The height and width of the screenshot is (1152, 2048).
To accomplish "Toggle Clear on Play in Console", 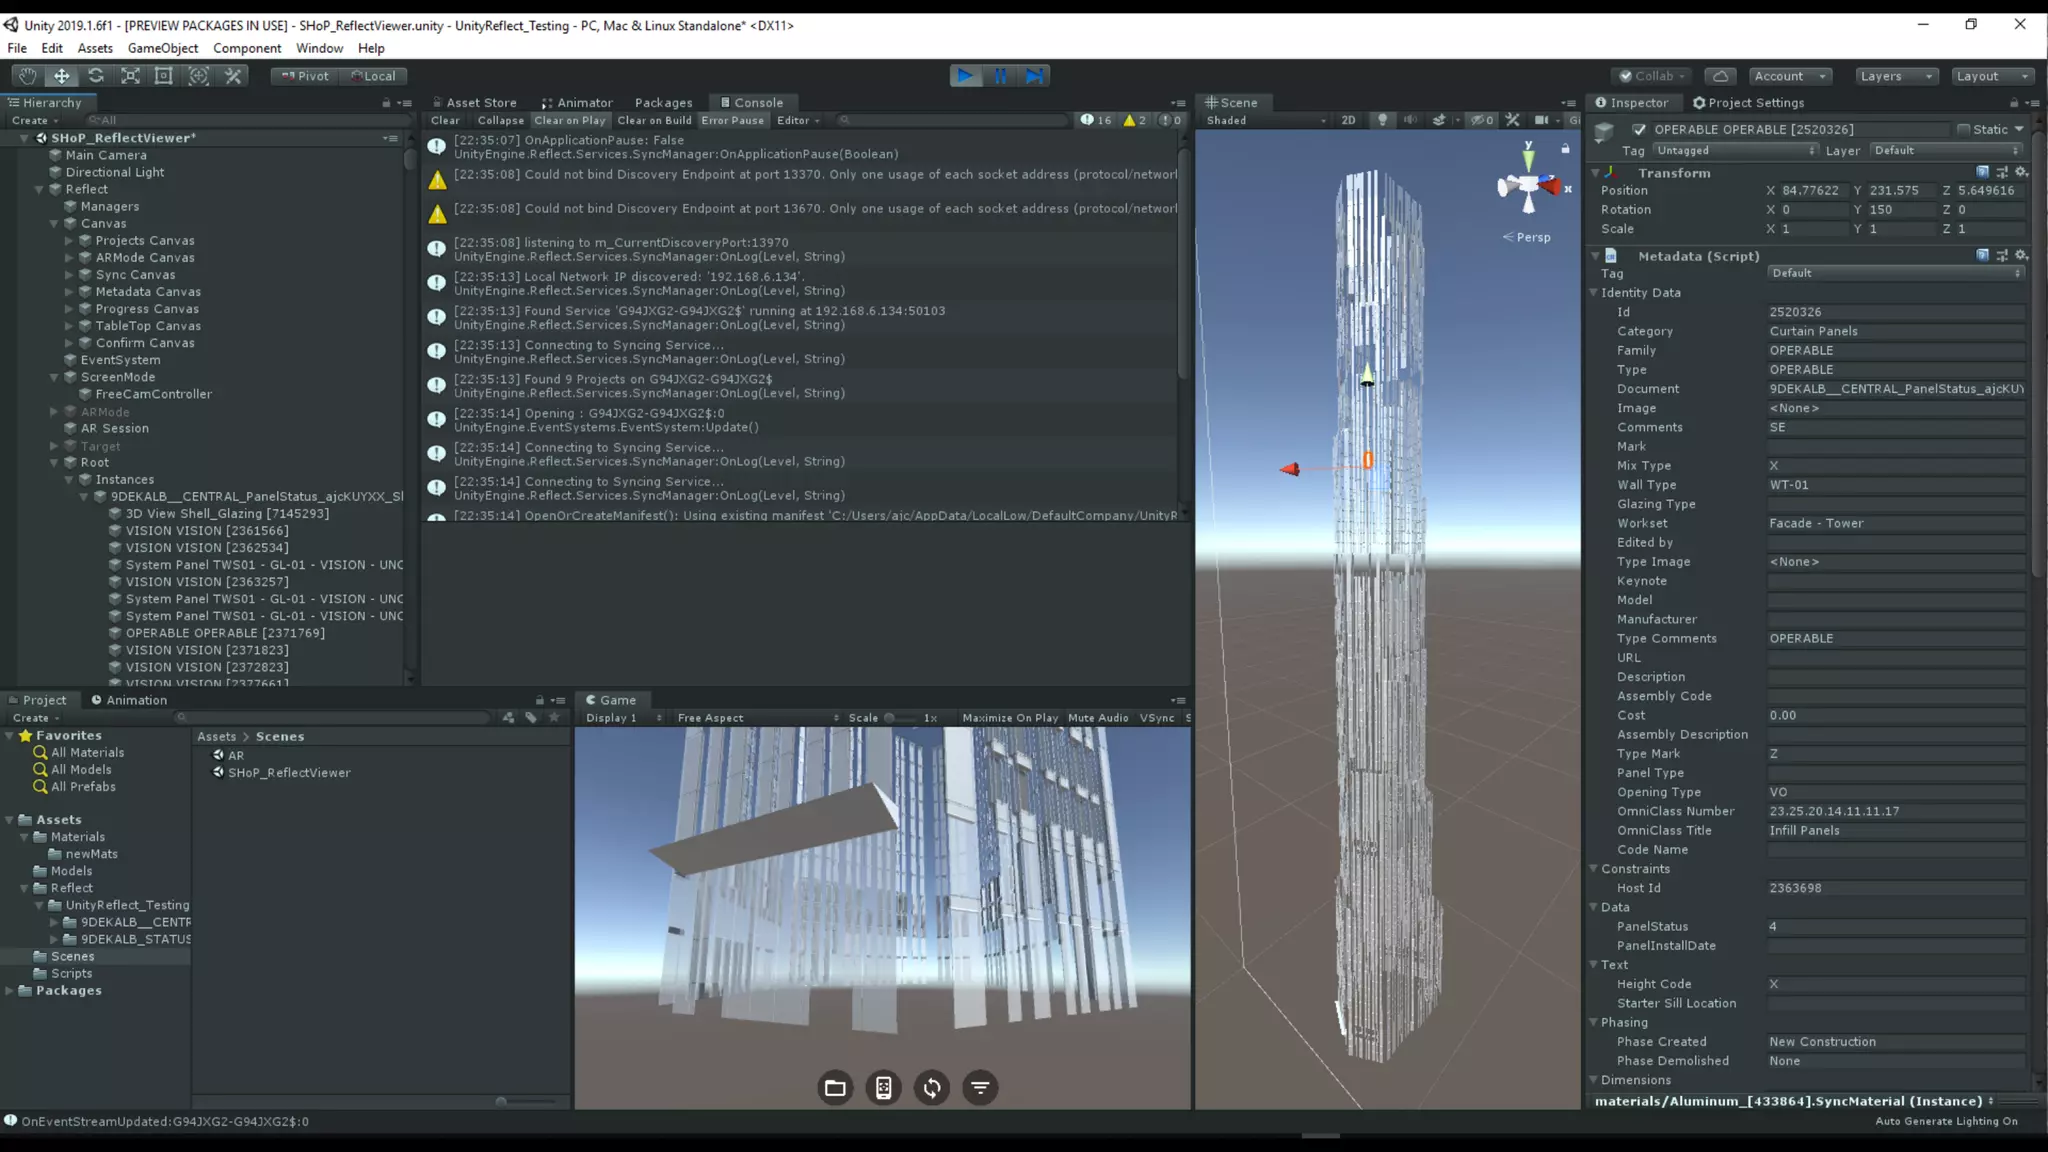I will point(570,120).
